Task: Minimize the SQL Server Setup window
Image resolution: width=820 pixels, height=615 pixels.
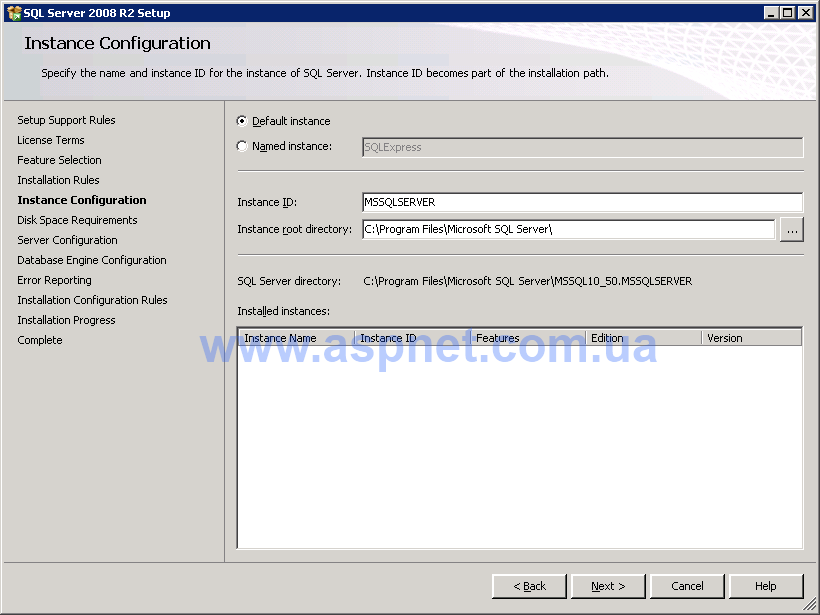Action: coord(770,13)
